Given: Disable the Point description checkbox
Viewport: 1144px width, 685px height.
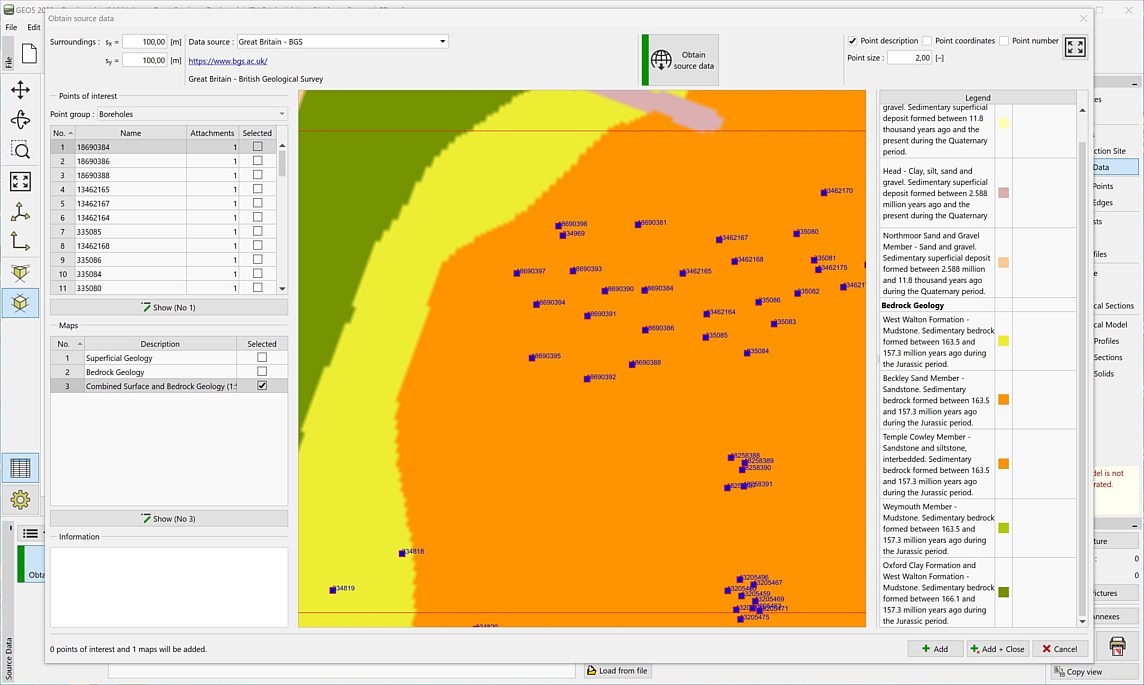Looking at the screenshot, I should (853, 41).
